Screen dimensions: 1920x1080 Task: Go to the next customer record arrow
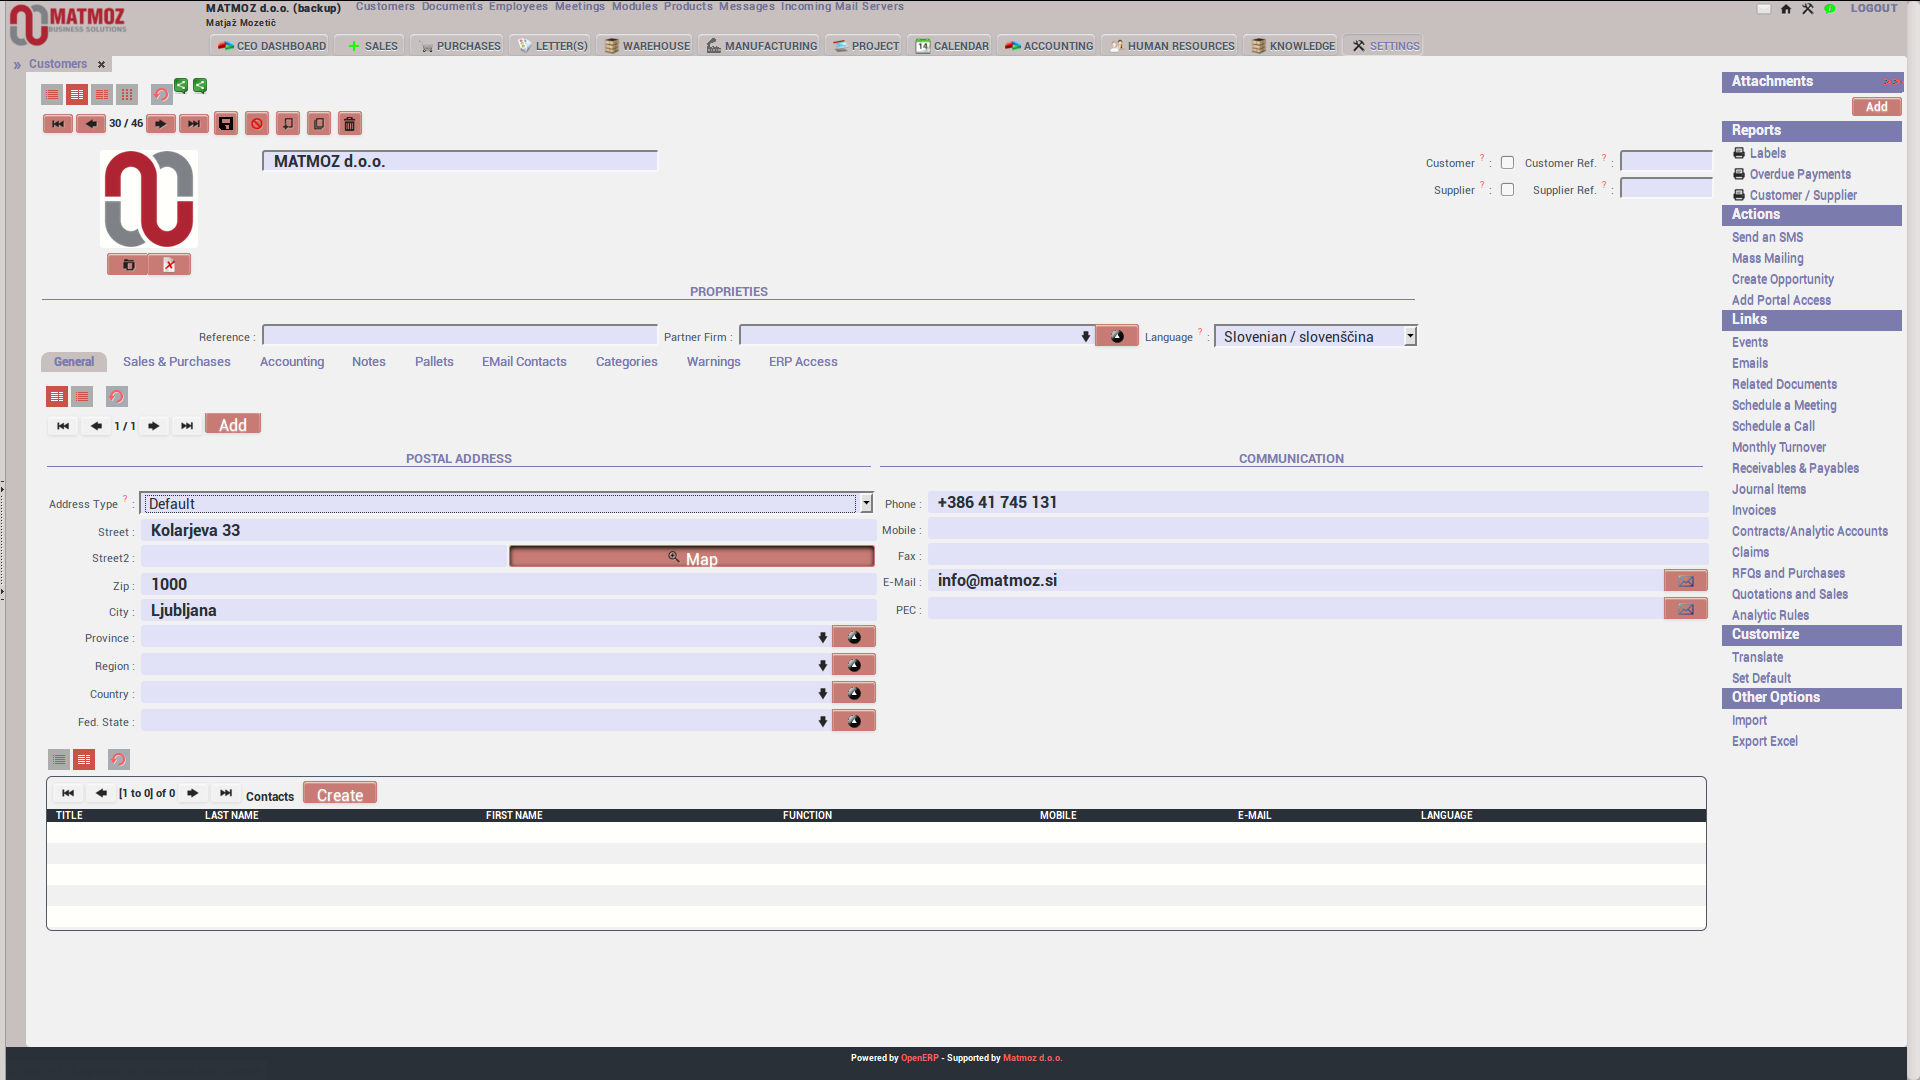click(x=161, y=124)
